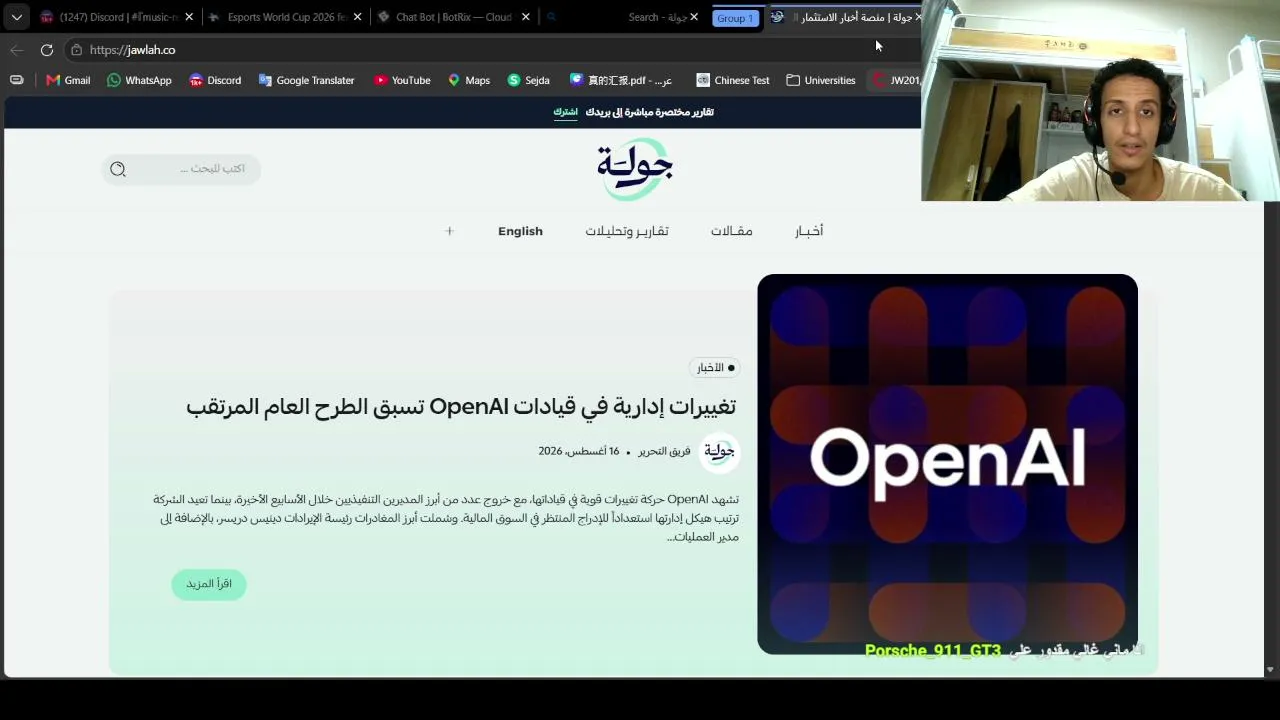Click the فريق التحرير author name
The height and width of the screenshot is (720, 1280).
click(665, 451)
